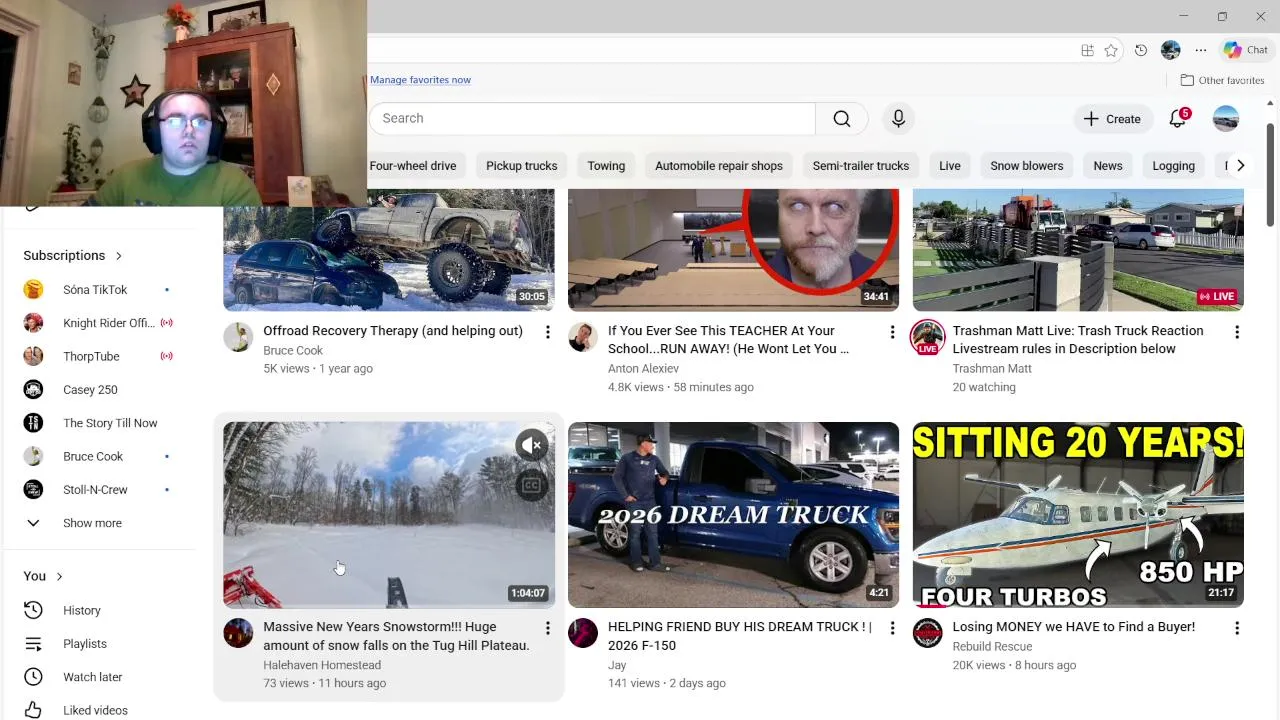This screenshot has width=1280, height=720.
Task: Open split screen icon in address bar
Action: pyautogui.click(x=1087, y=50)
